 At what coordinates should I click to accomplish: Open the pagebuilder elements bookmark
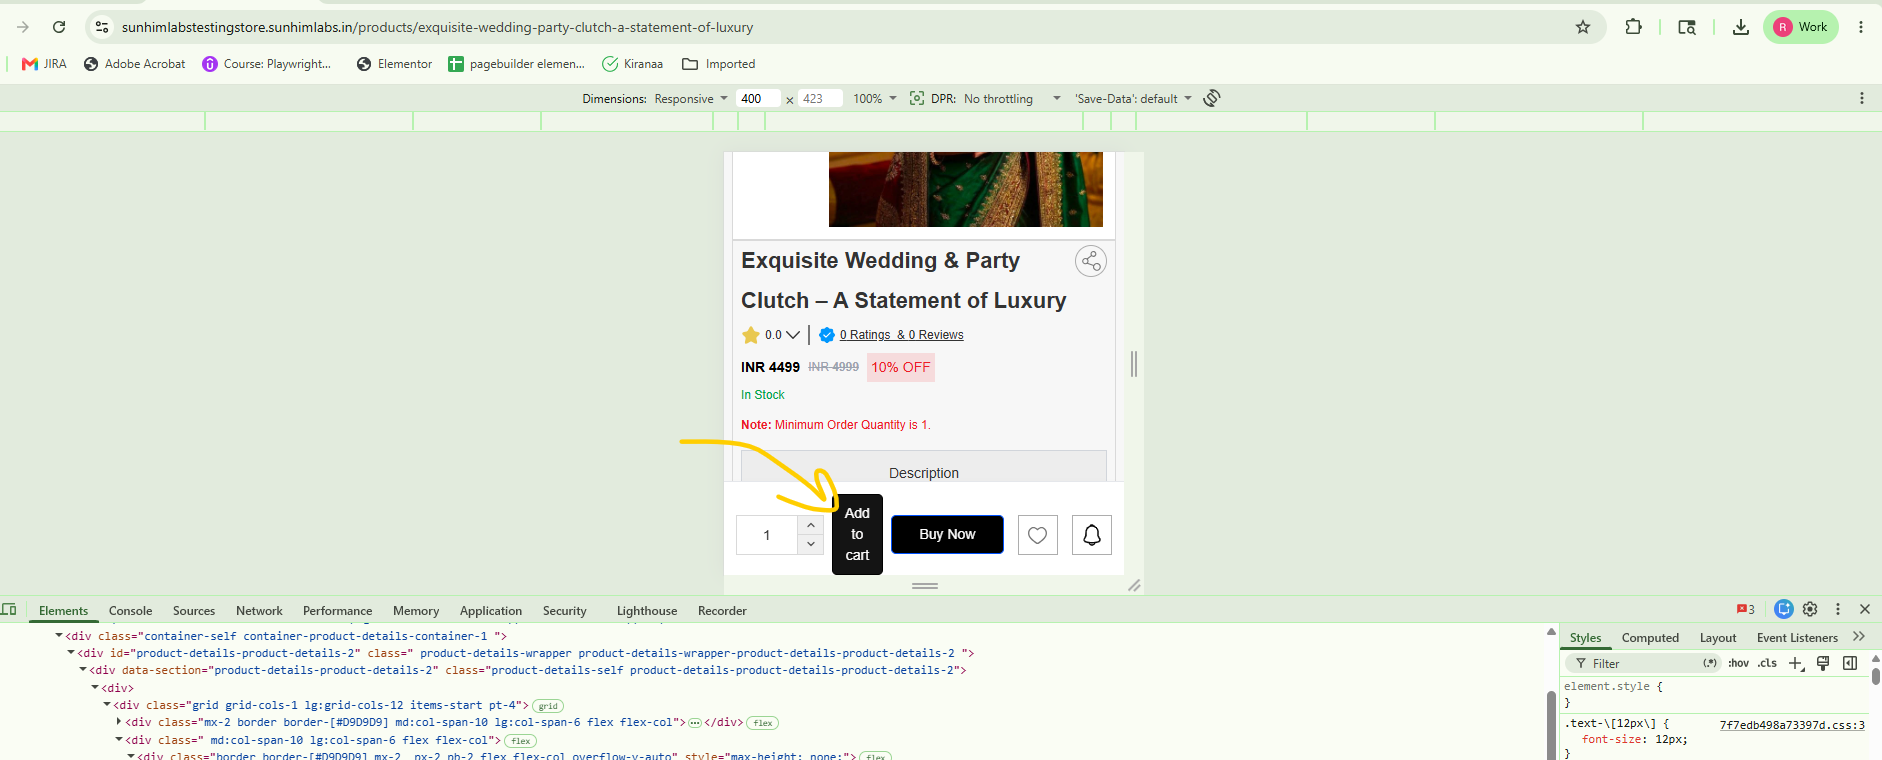(x=516, y=64)
